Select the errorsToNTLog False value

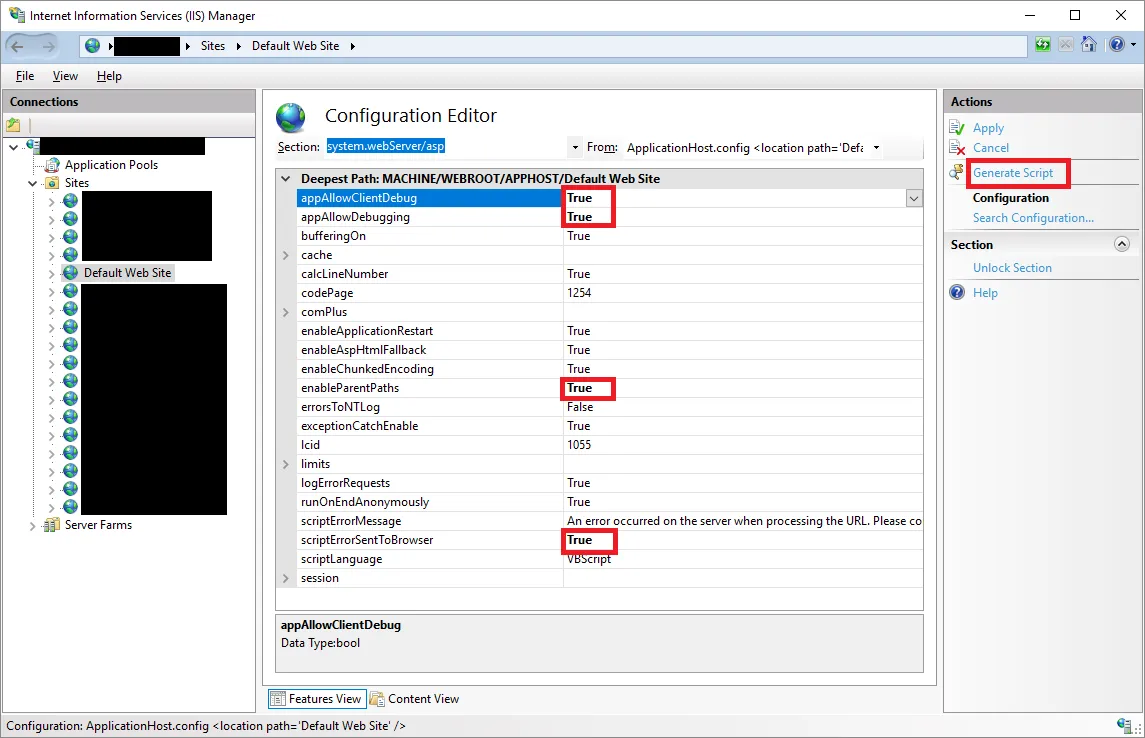tap(580, 407)
